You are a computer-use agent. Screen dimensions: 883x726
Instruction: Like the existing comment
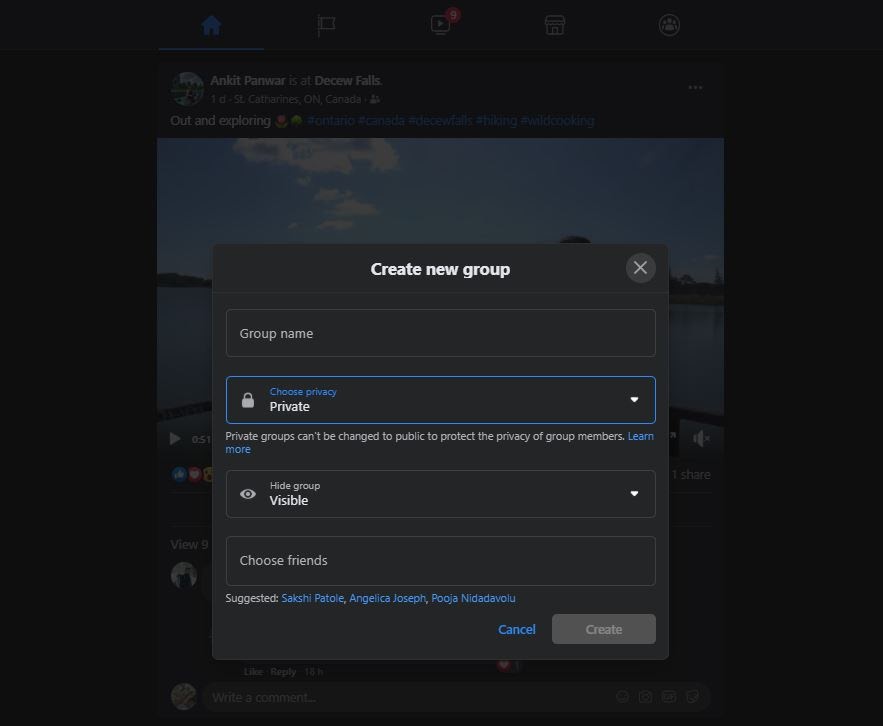(x=253, y=671)
